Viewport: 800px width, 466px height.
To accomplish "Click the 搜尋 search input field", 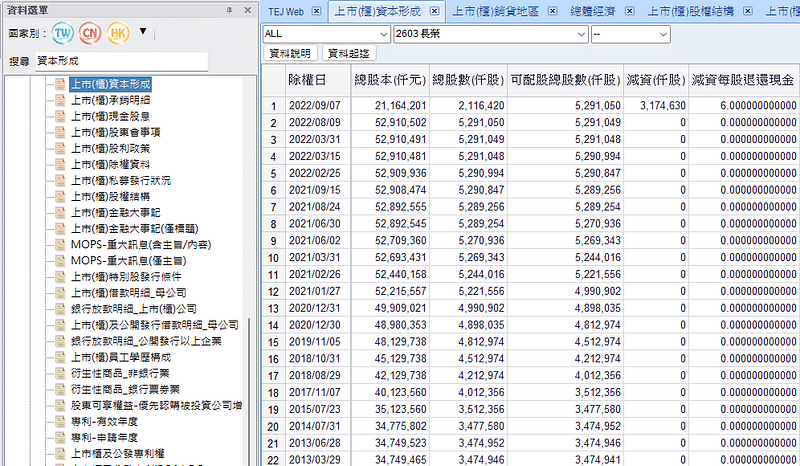I will point(120,61).
